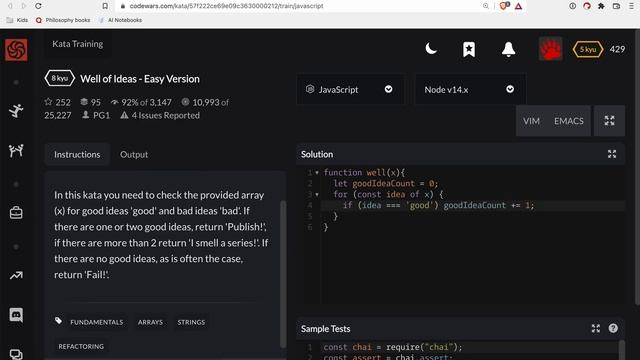Open the Discord chat icon in sidebar

point(16,315)
